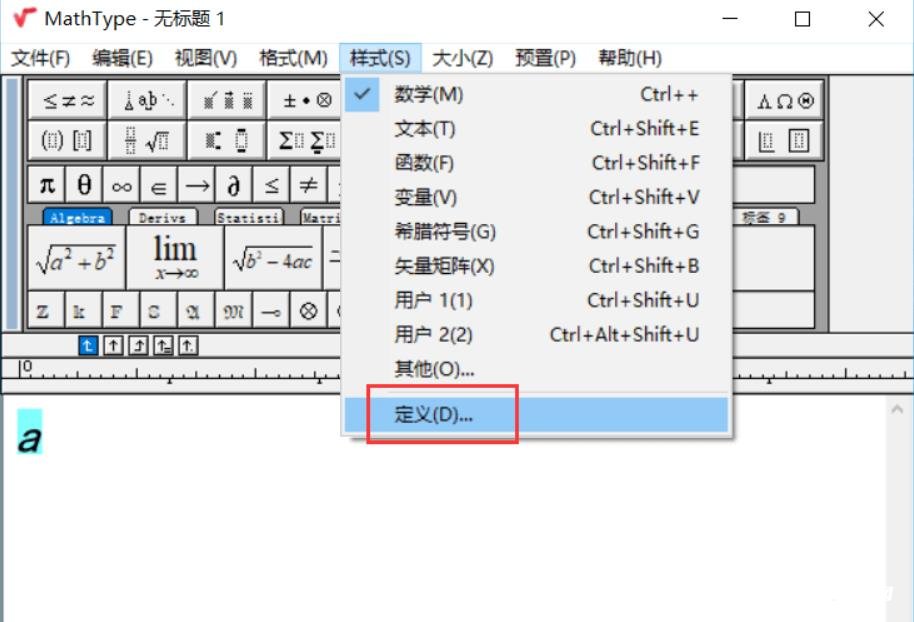
Task: Open the summation templates palette
Action: coord(305,139)
